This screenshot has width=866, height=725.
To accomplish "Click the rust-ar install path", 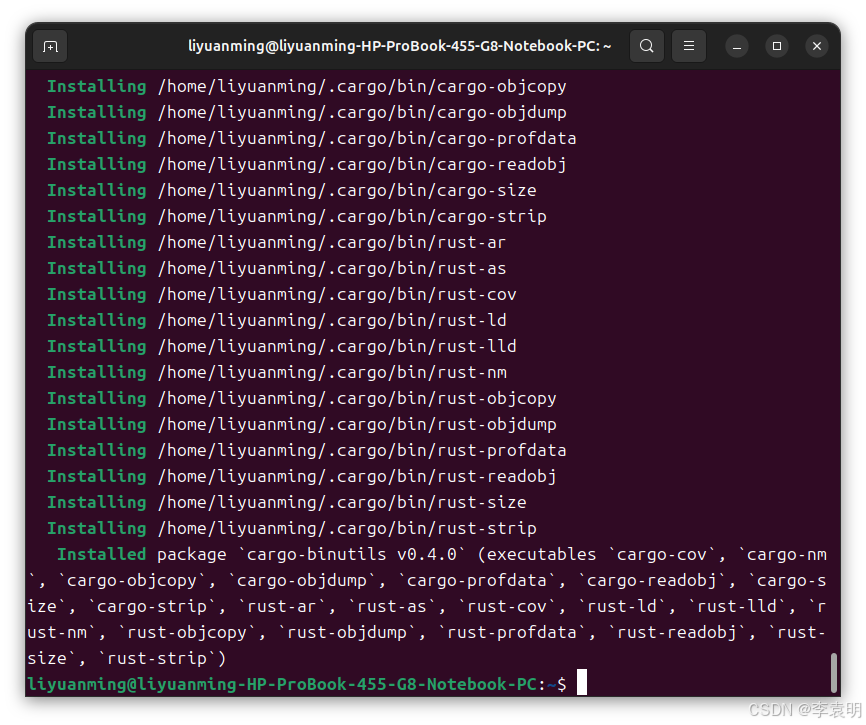I will coord(332,242).
